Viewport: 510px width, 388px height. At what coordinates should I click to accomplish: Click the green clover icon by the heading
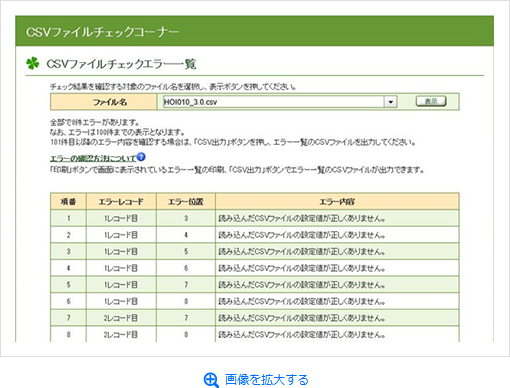[33, 63]
